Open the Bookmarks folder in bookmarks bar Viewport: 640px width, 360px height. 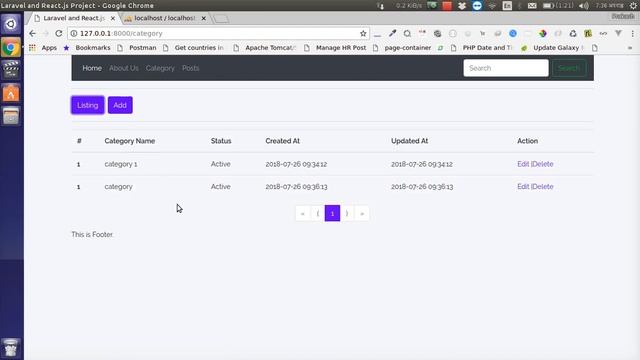coord(88,48)
